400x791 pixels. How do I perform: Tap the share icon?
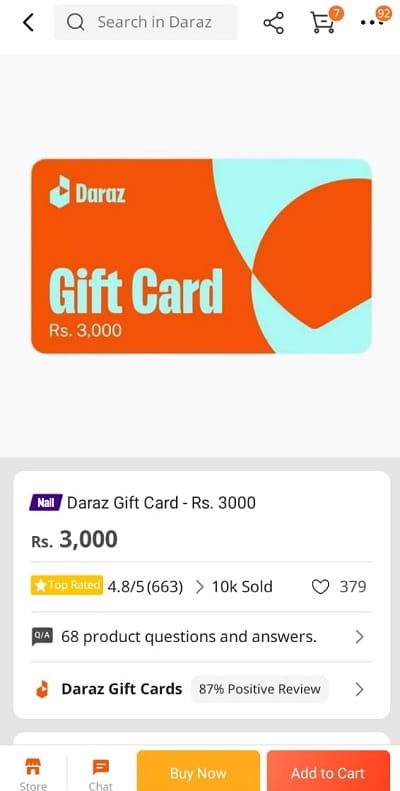(273, 23)
